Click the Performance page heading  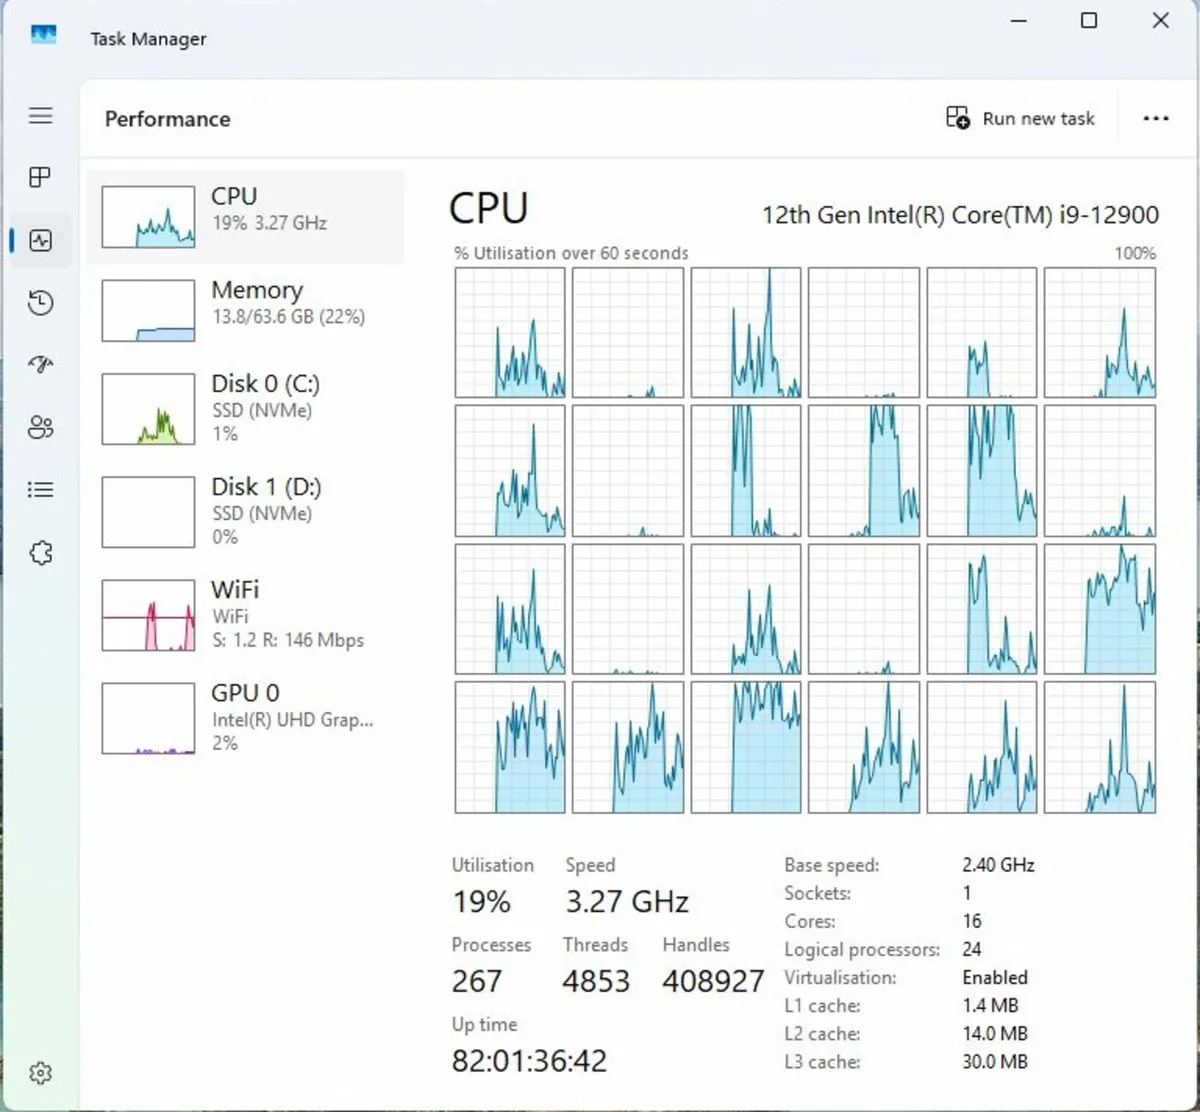(168, 119)
